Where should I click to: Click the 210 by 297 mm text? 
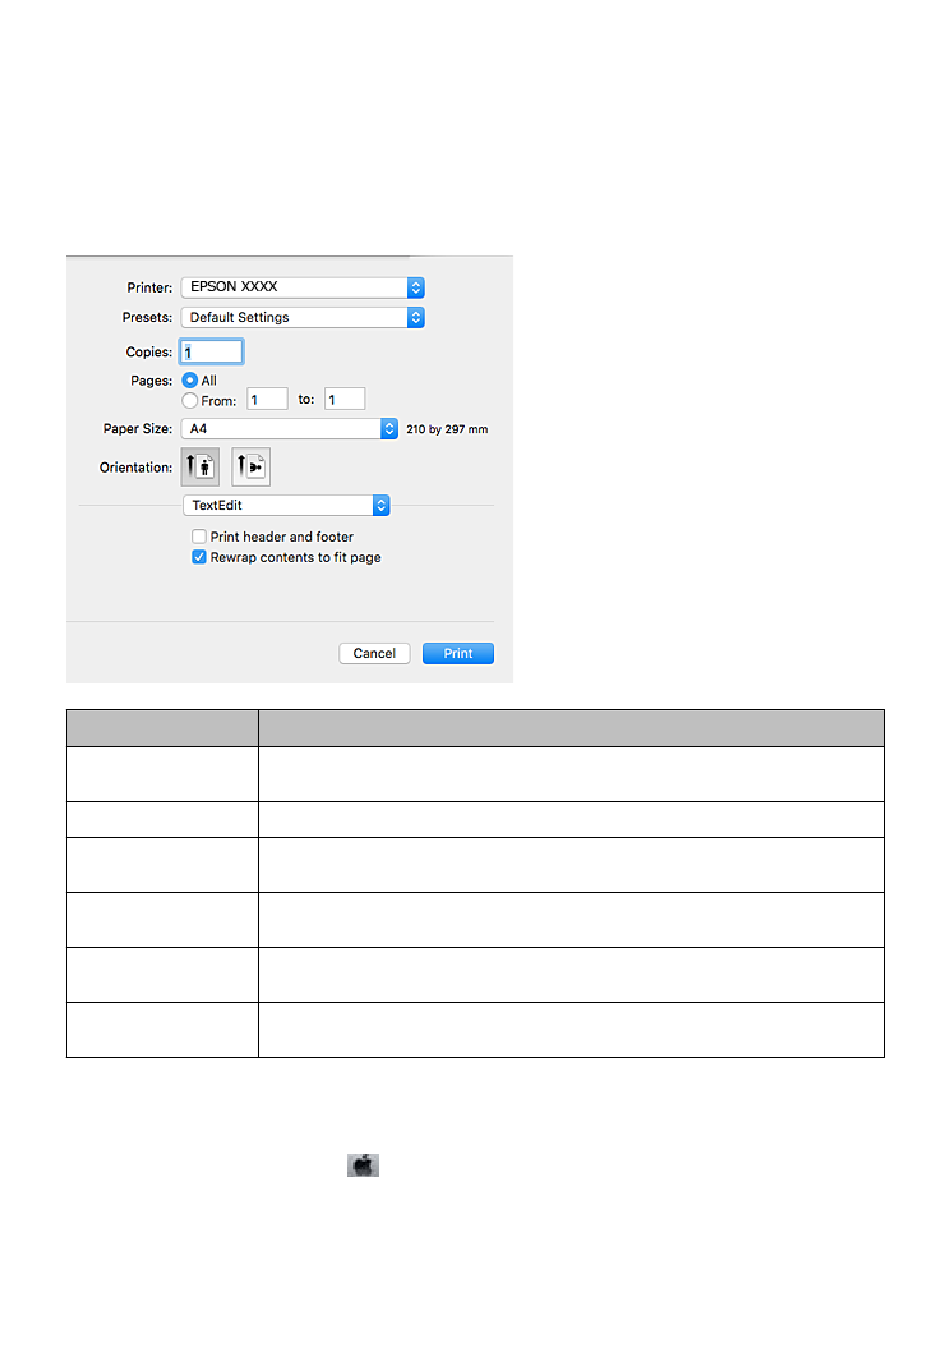pyautogui.click(x=447, y=430)
